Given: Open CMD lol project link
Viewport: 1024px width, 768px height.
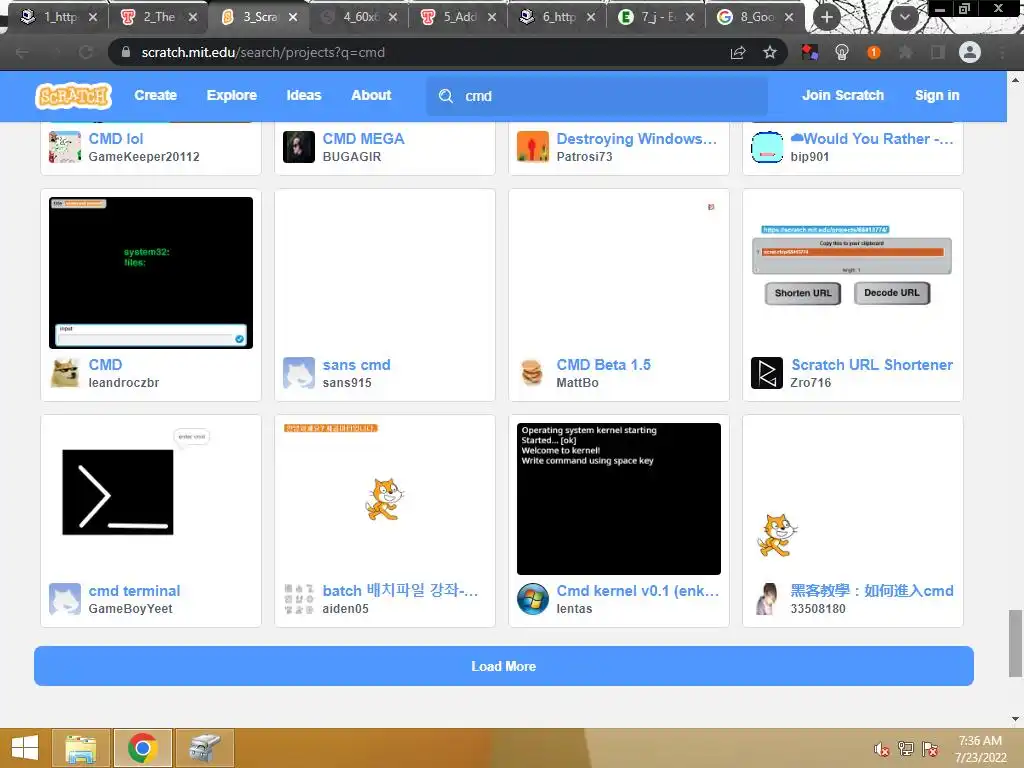Looking at the screenshot, I should pyautogui.click(x=116, y=138).
